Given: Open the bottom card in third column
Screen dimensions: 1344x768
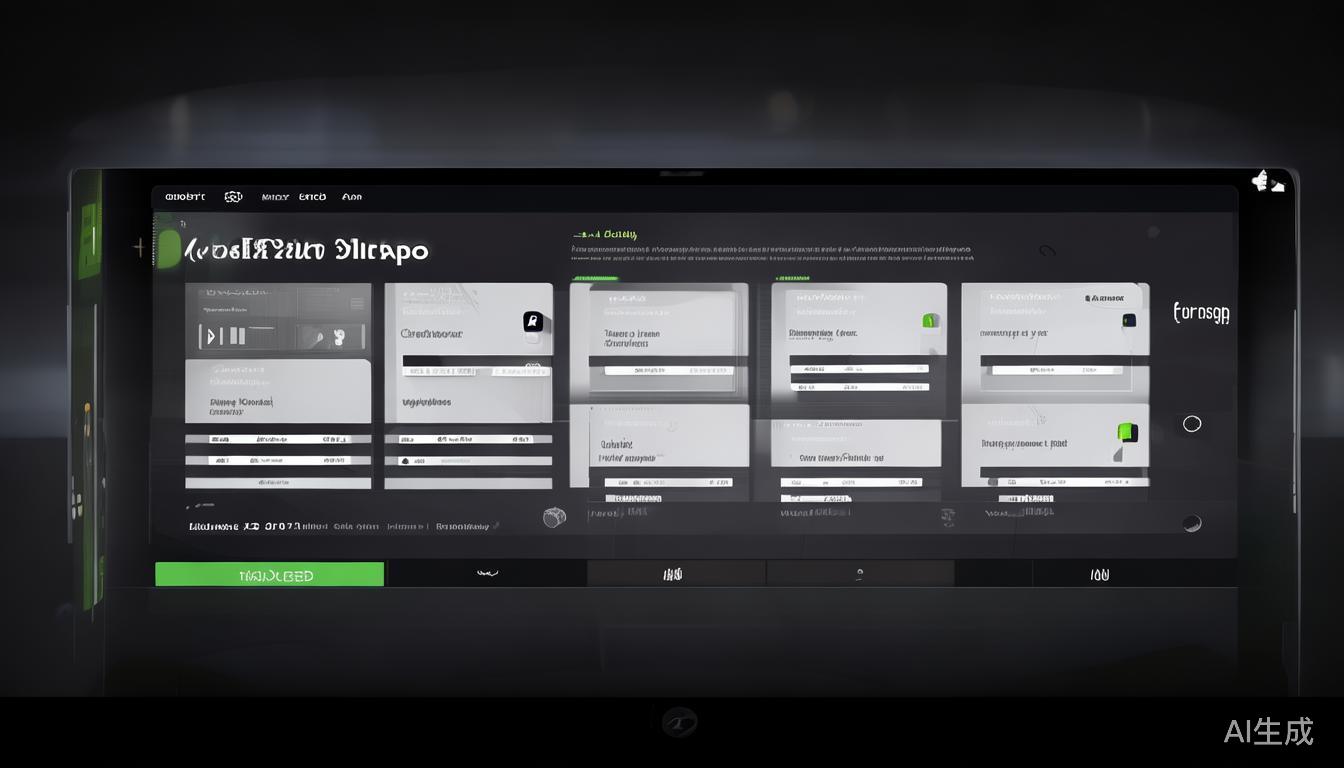Looking at the screenshot, I should coord(659,447).
